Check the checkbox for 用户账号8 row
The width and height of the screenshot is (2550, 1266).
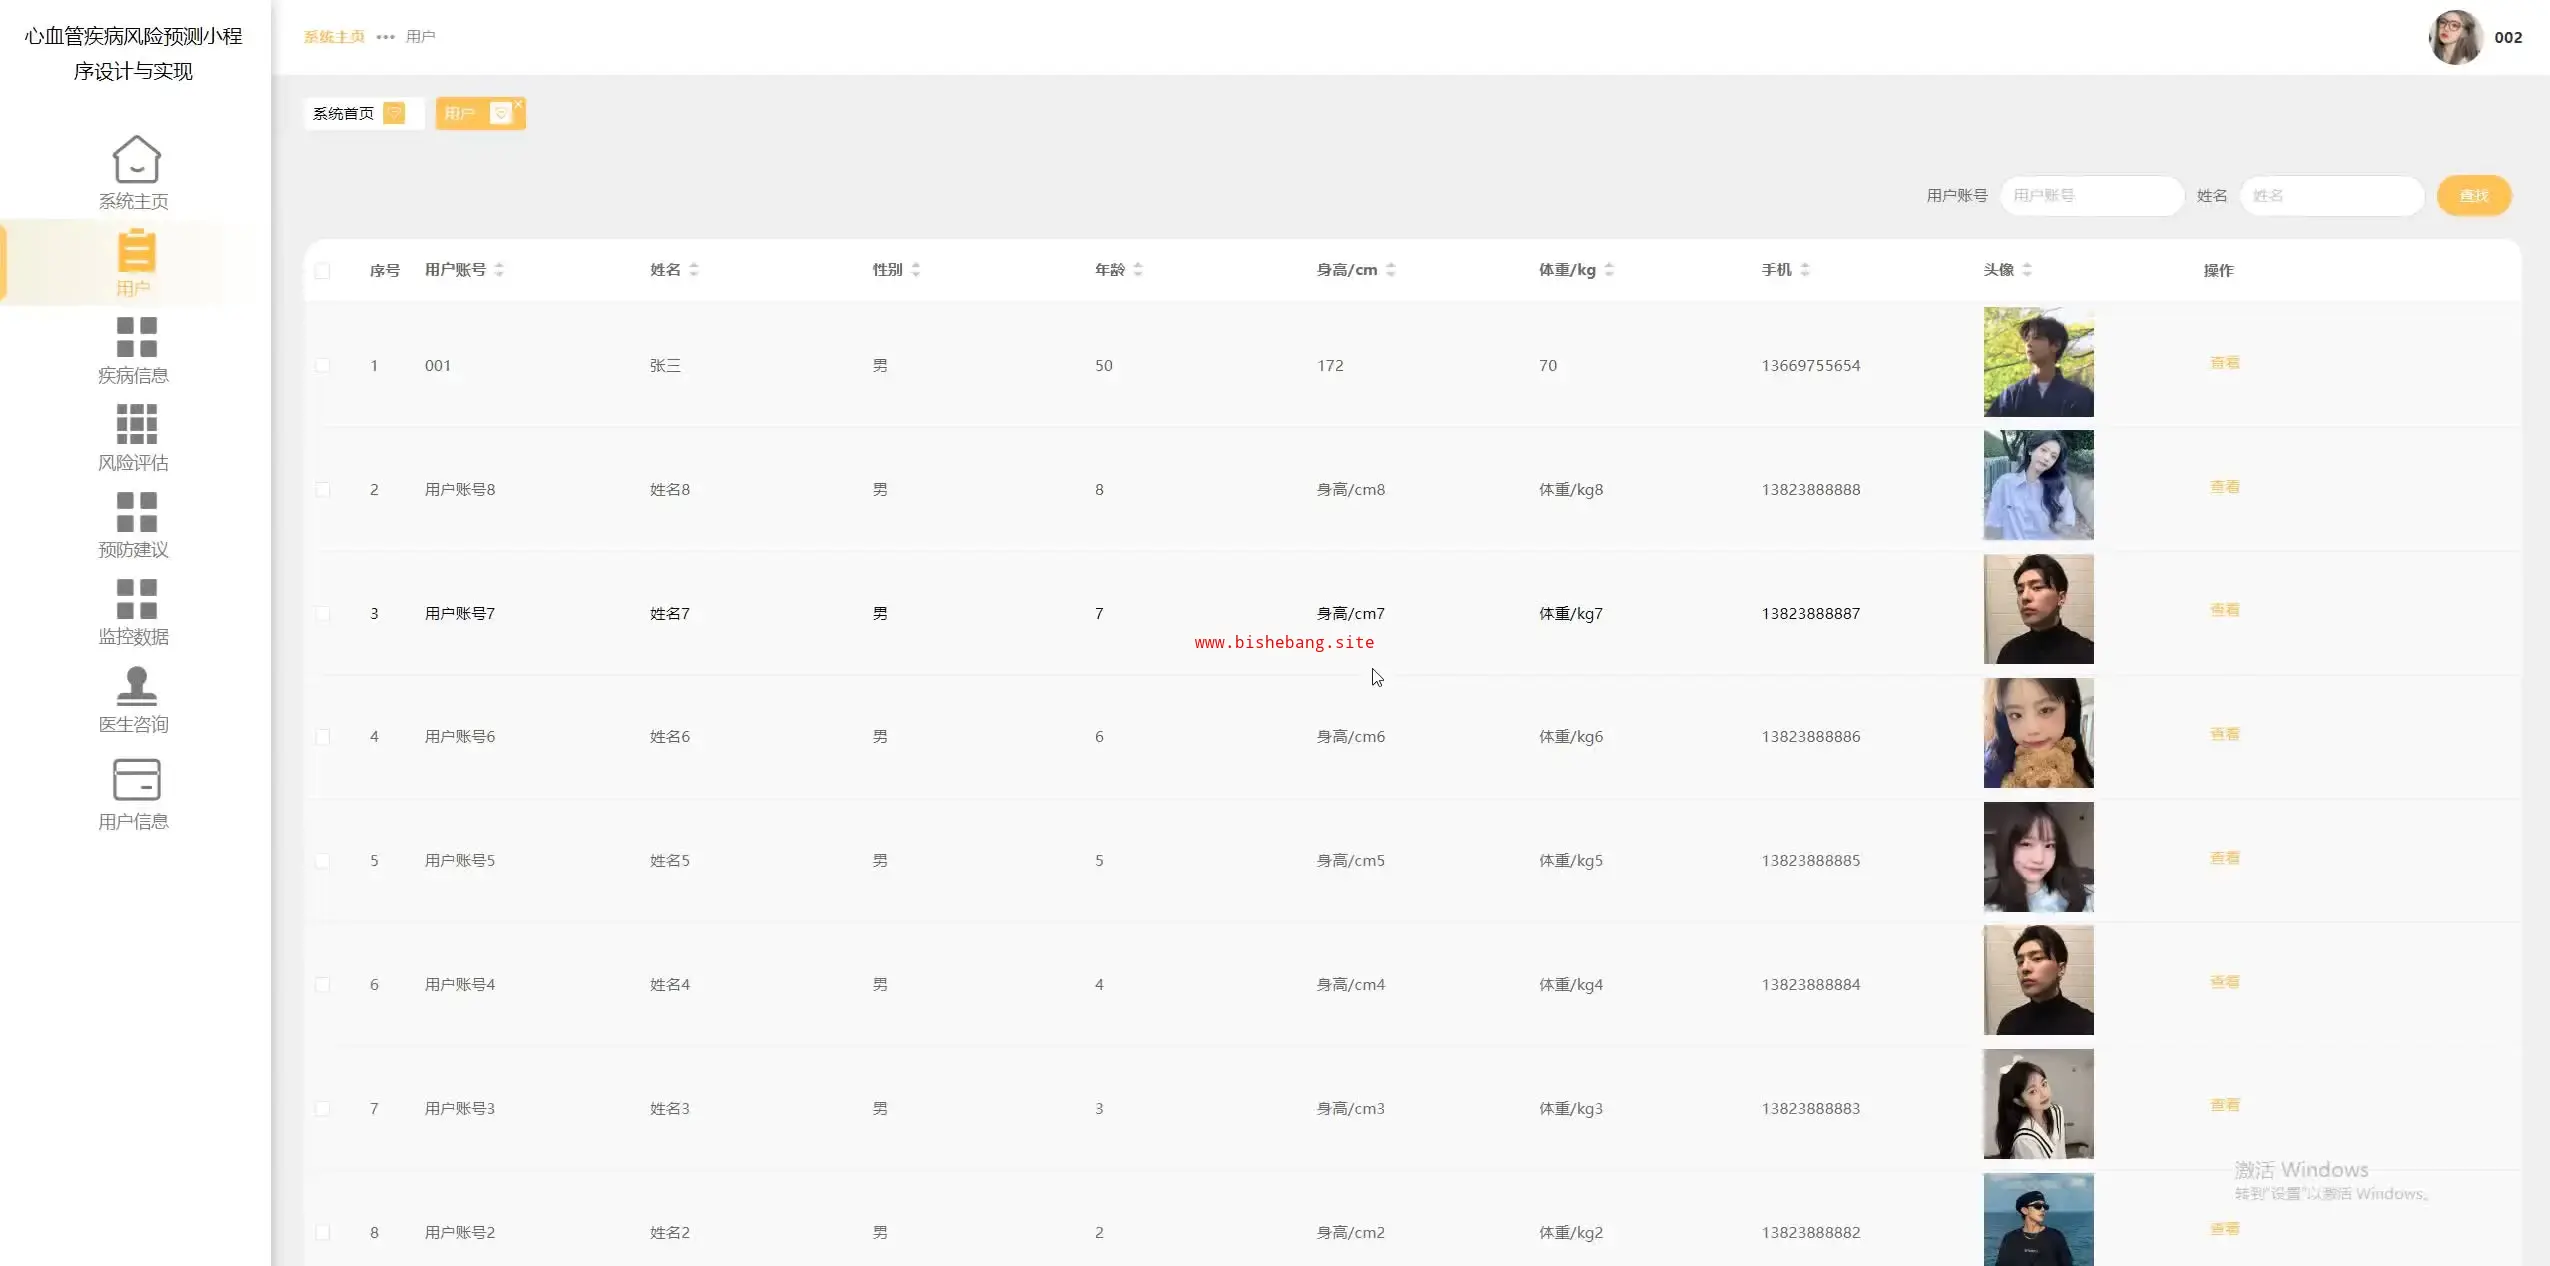pos(322,490)
